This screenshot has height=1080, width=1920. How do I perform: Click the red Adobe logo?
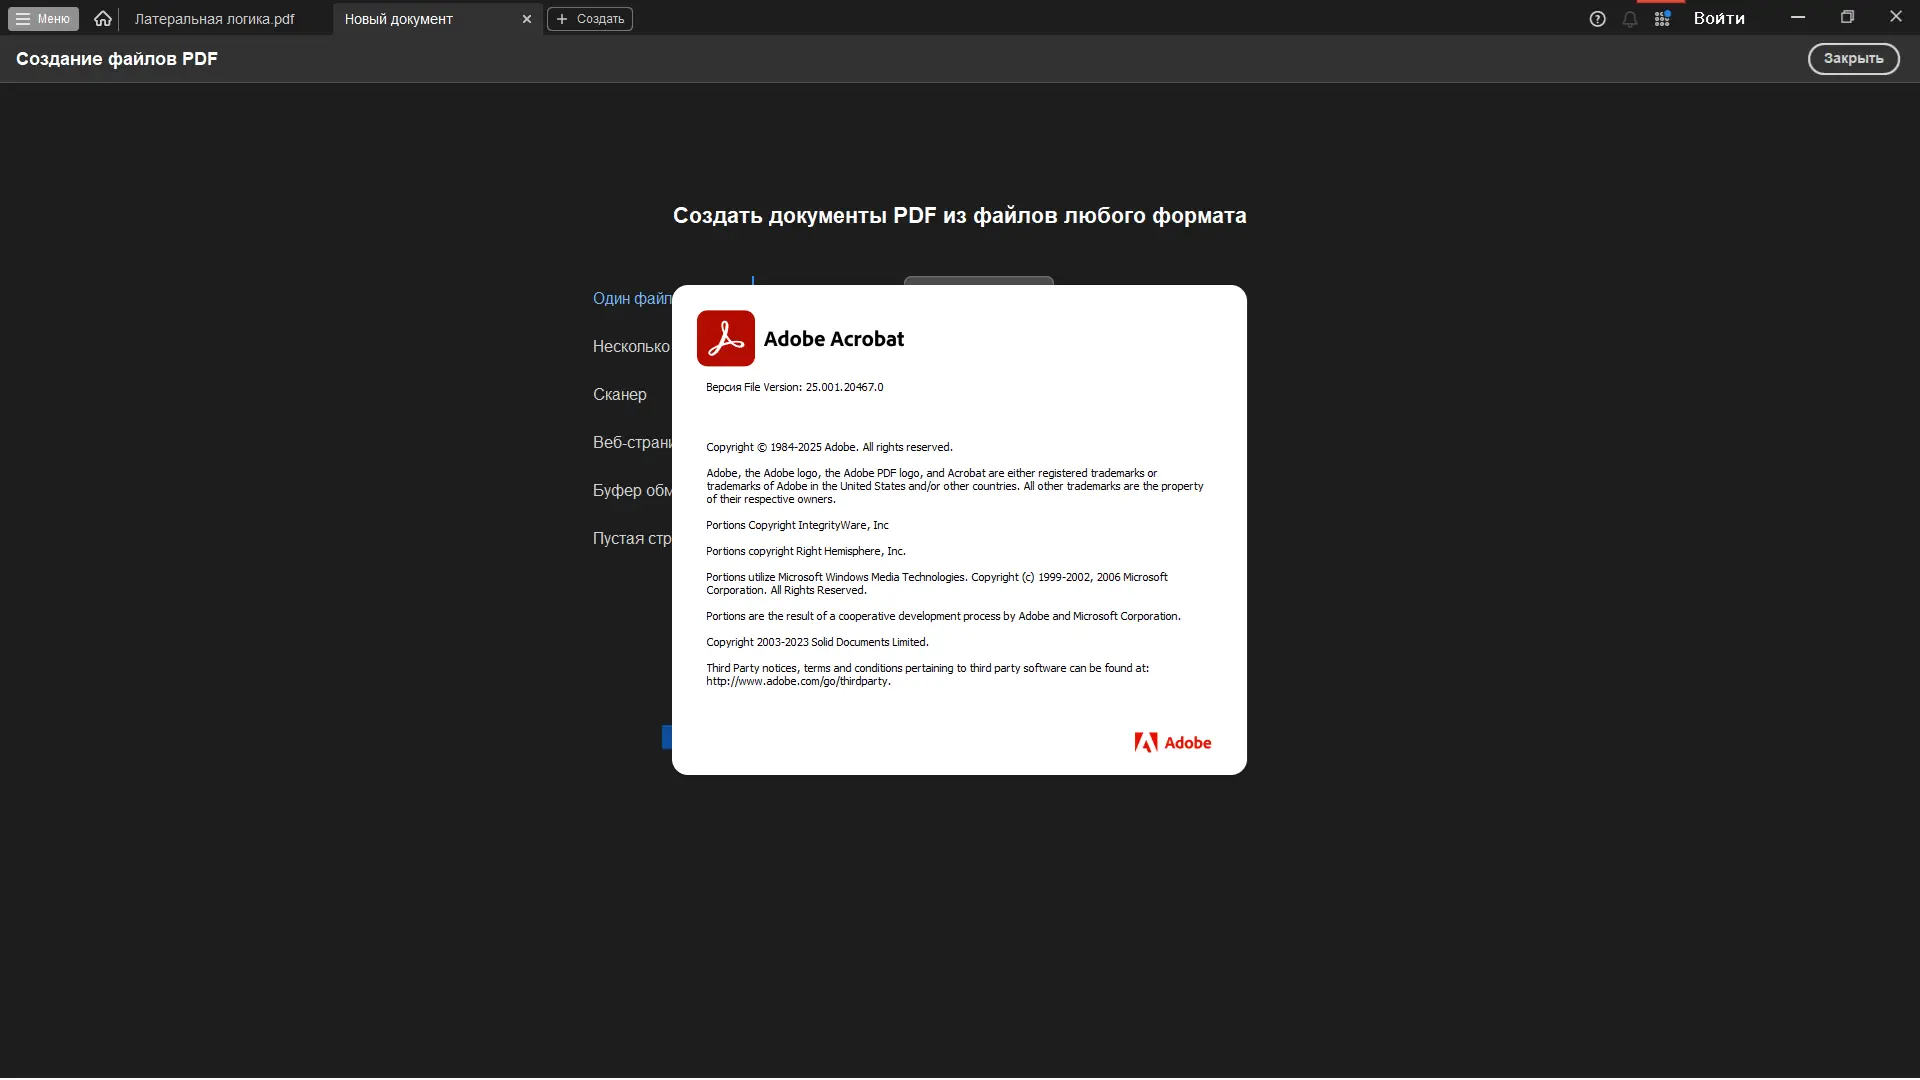[x=1172, y=743]
